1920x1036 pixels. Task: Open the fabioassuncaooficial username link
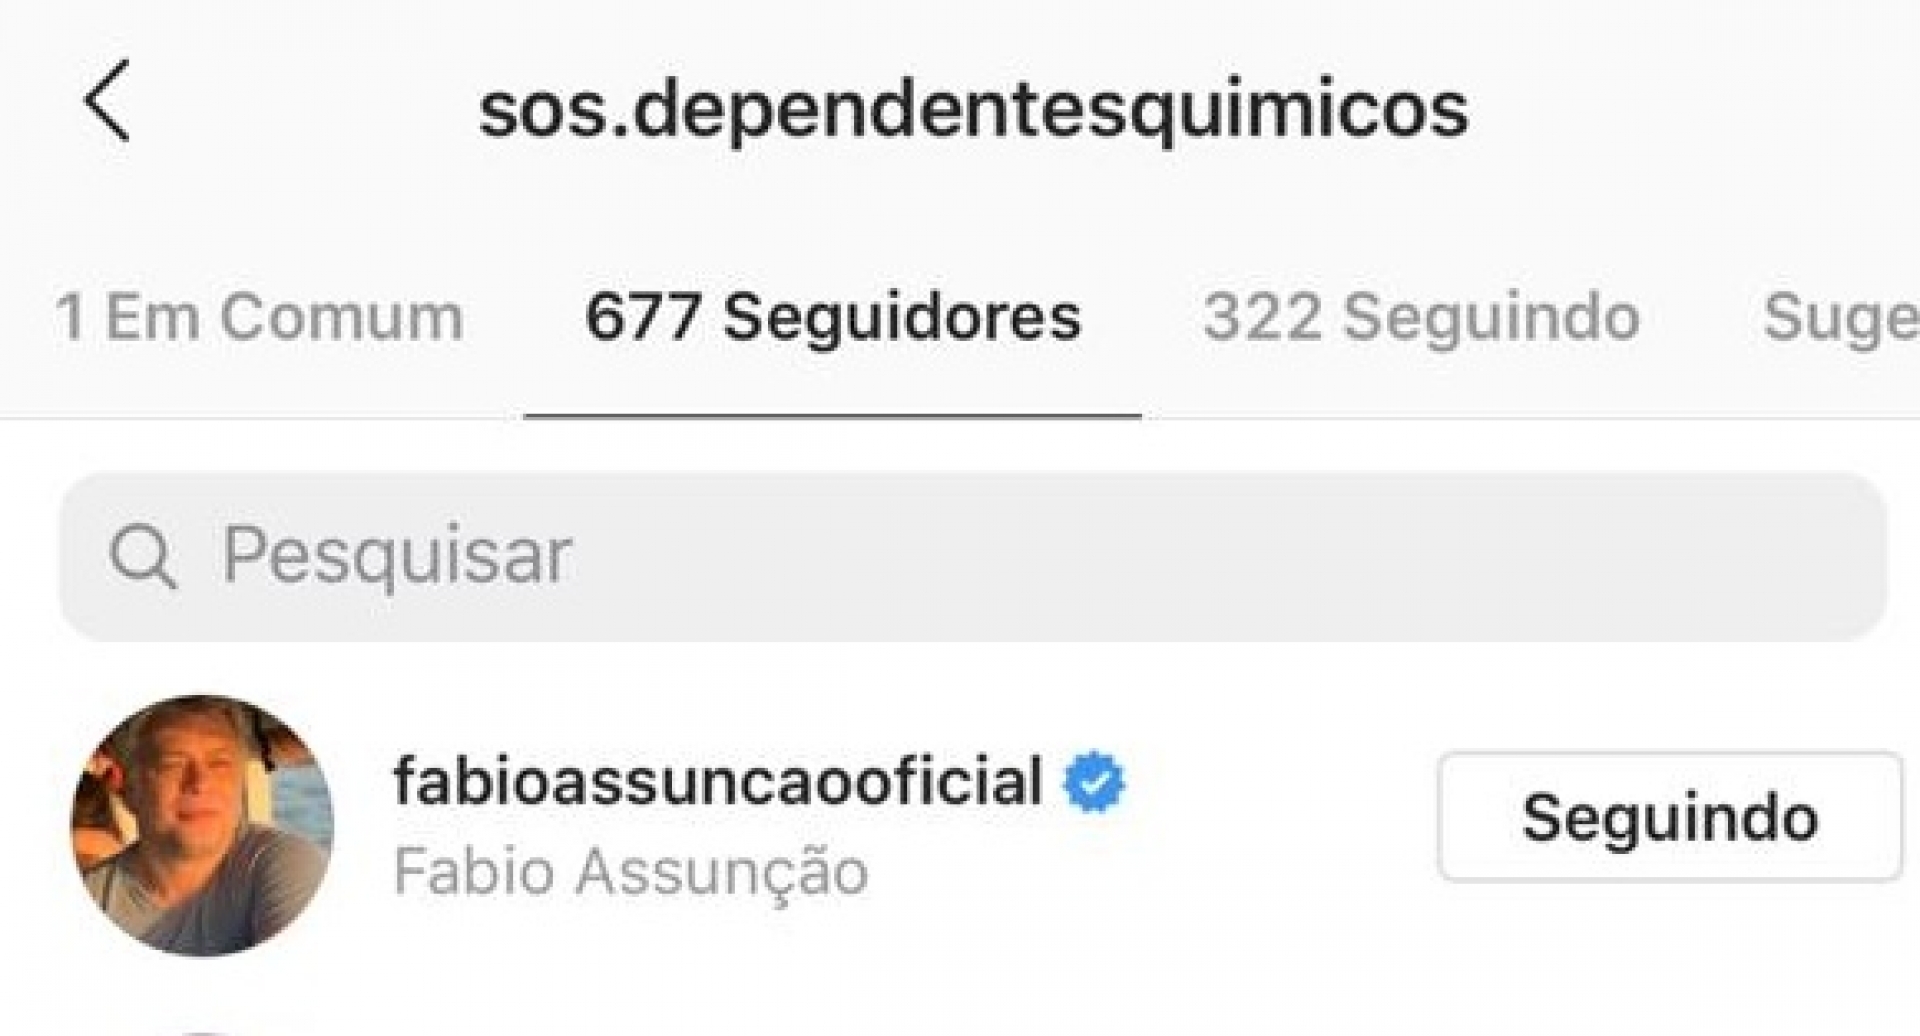point(718,781)
